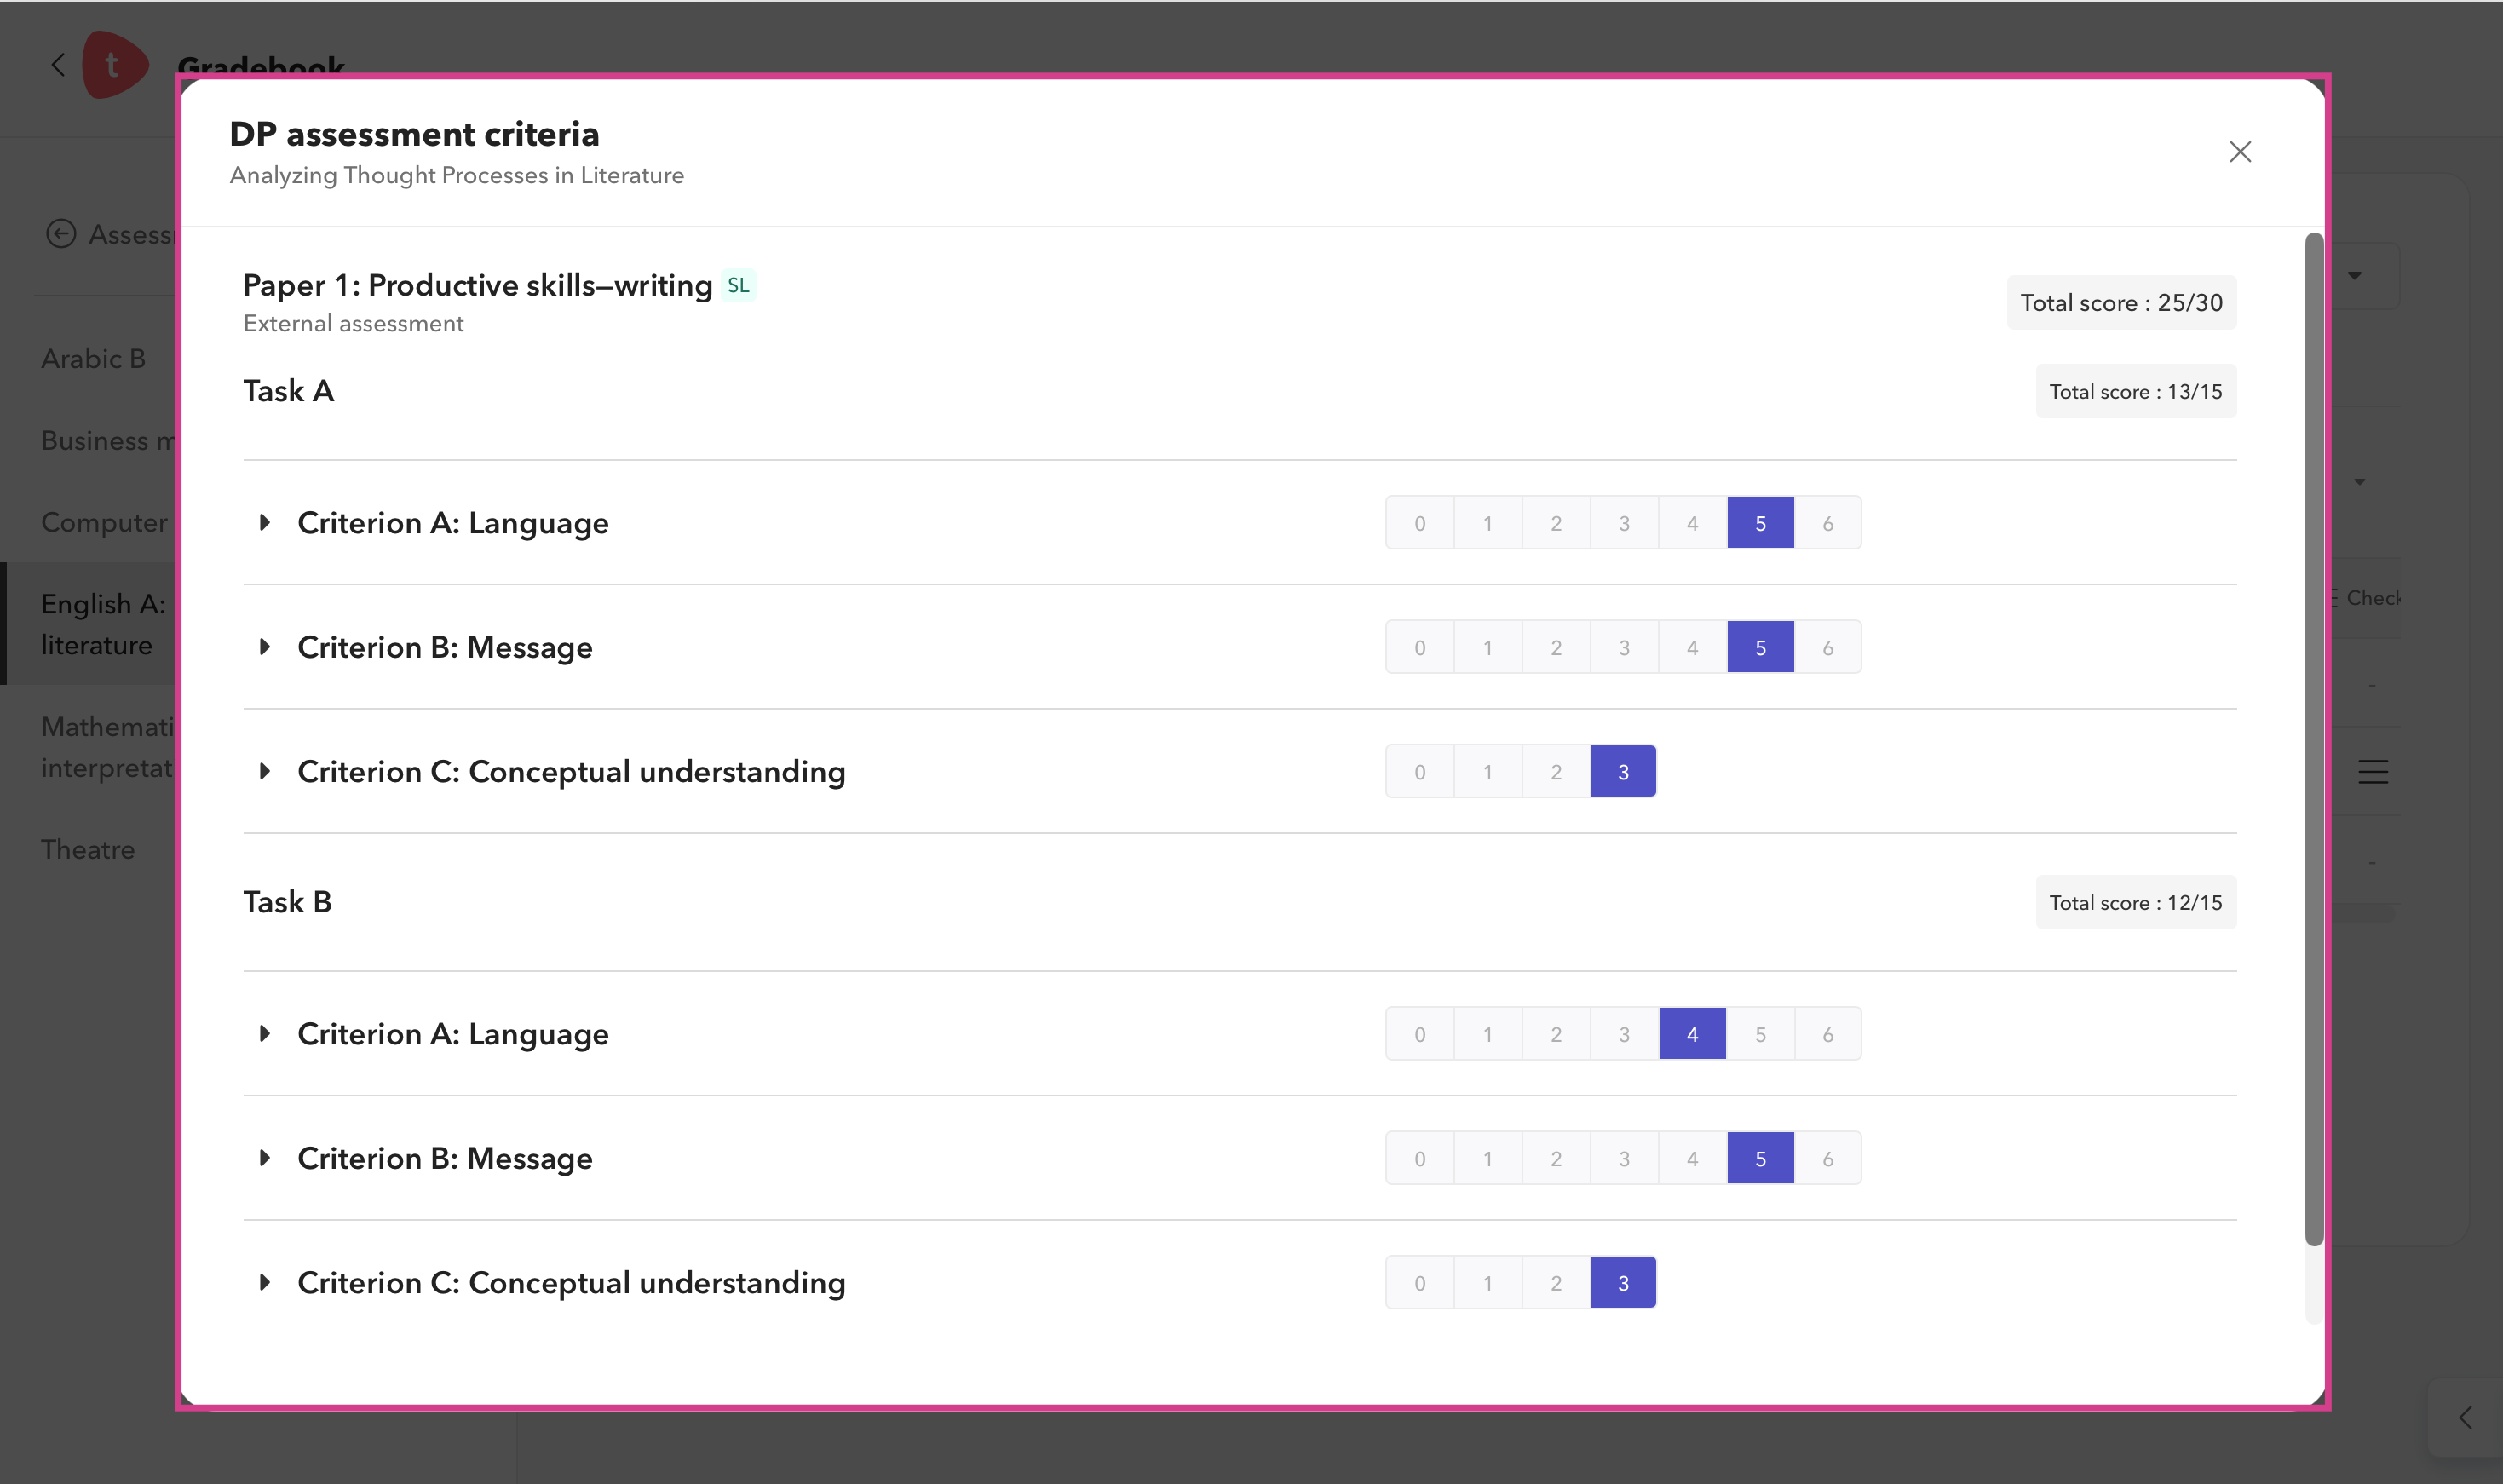Give Task A Criterion A: Language a 6
This screenshot has height=1484, width=2503.
pyautogui.click(x=1828, y=523)
